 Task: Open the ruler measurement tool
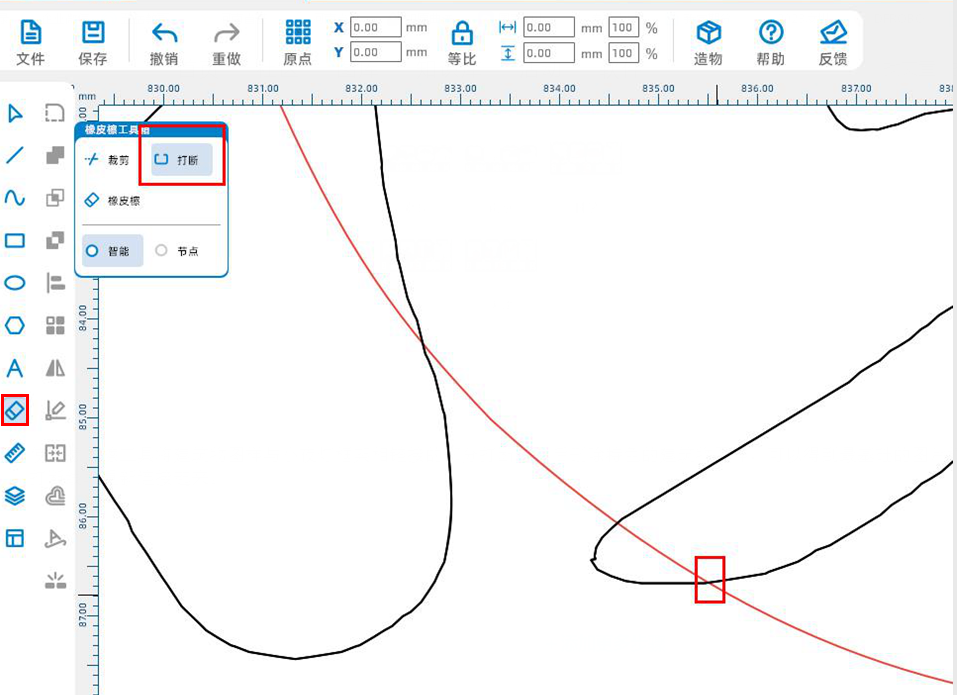point(15,453)
